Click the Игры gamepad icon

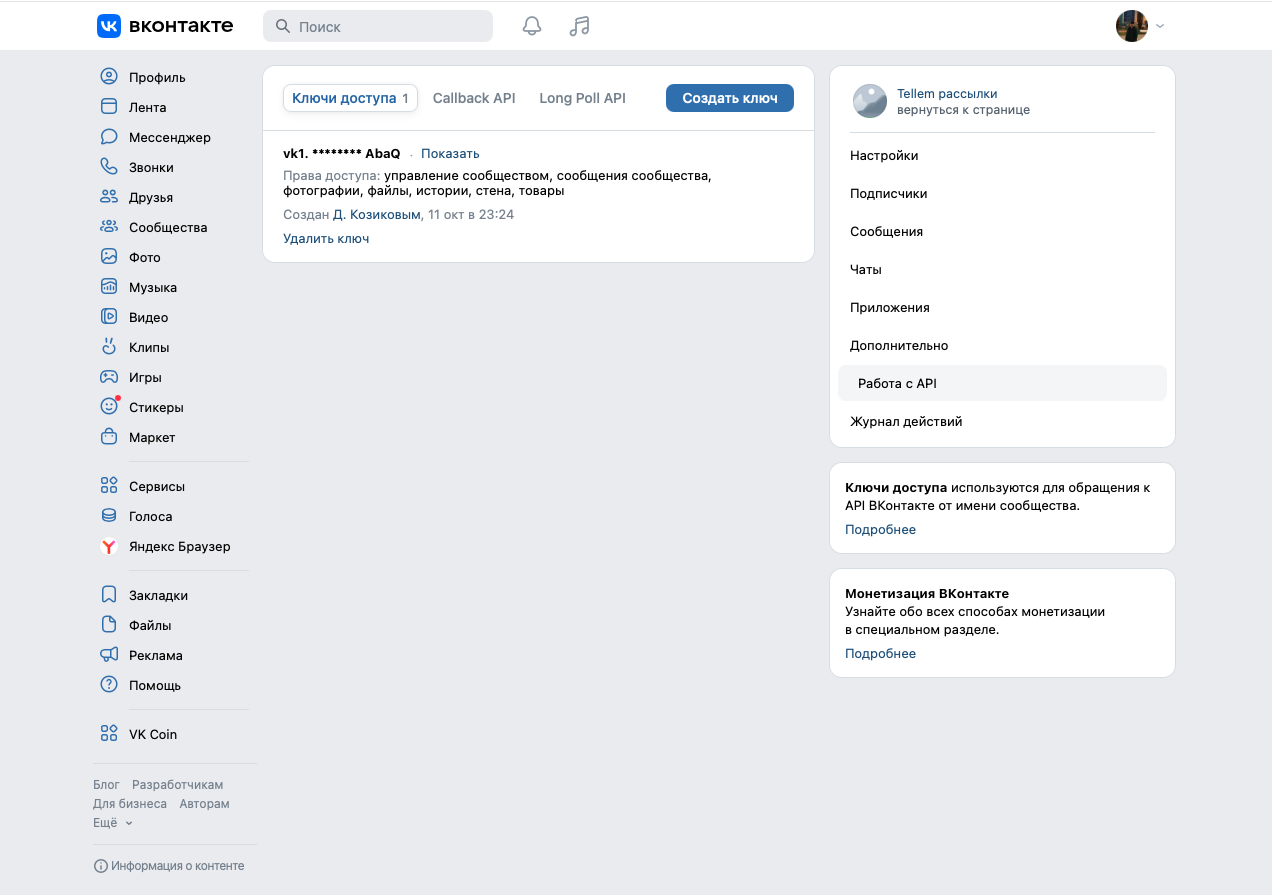click(109, 377)
